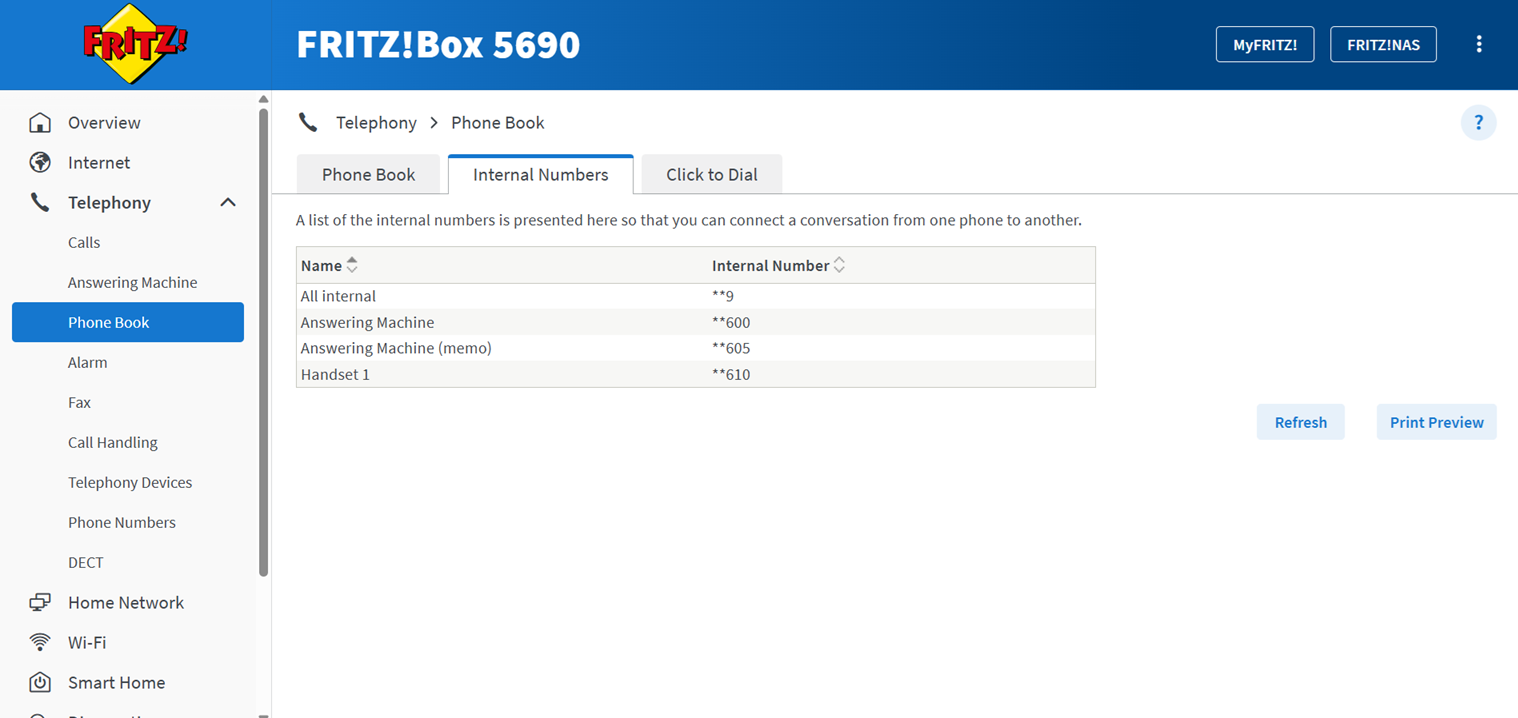Click the Wi-Fi signal icon
The image size is (1518, 718).
click(x=40, y=643)
